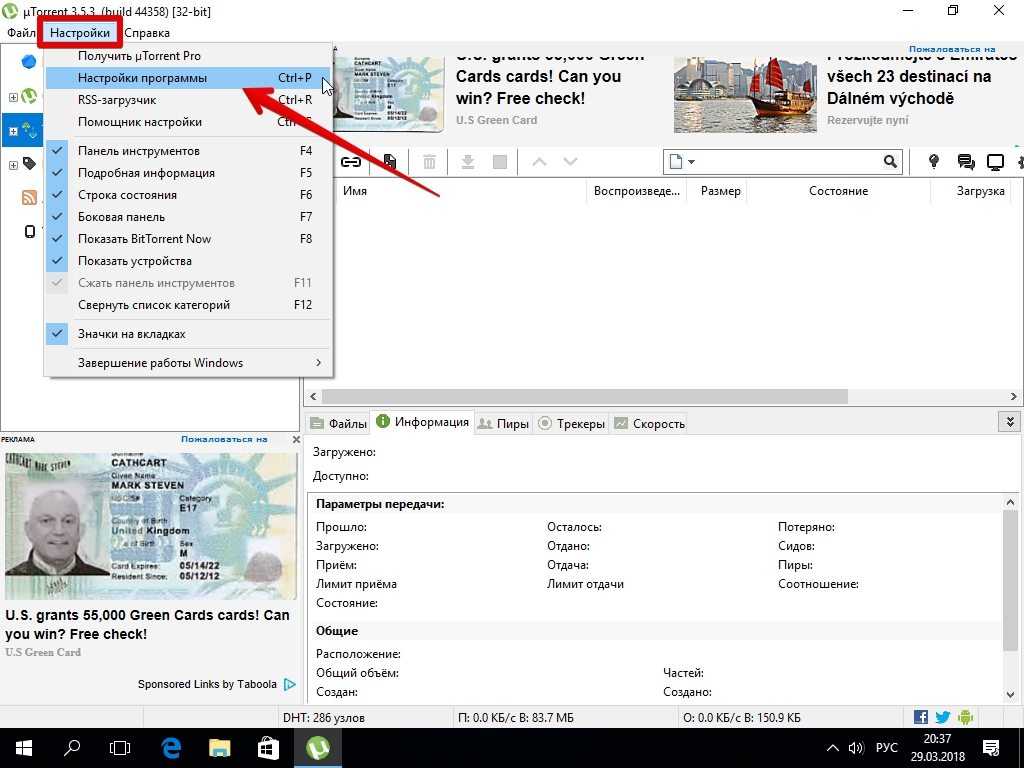The height and width of the screenshot is (768, 1024).
Task: Switch to the 'Трекеры' tab
Action: (x=572, y=424)
